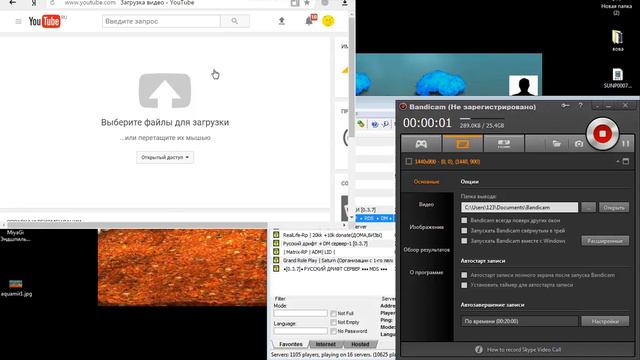The width and height of the screenshot is (640, 360).
Task: Toggle the No Password filter checkbox
Action: 333,331
